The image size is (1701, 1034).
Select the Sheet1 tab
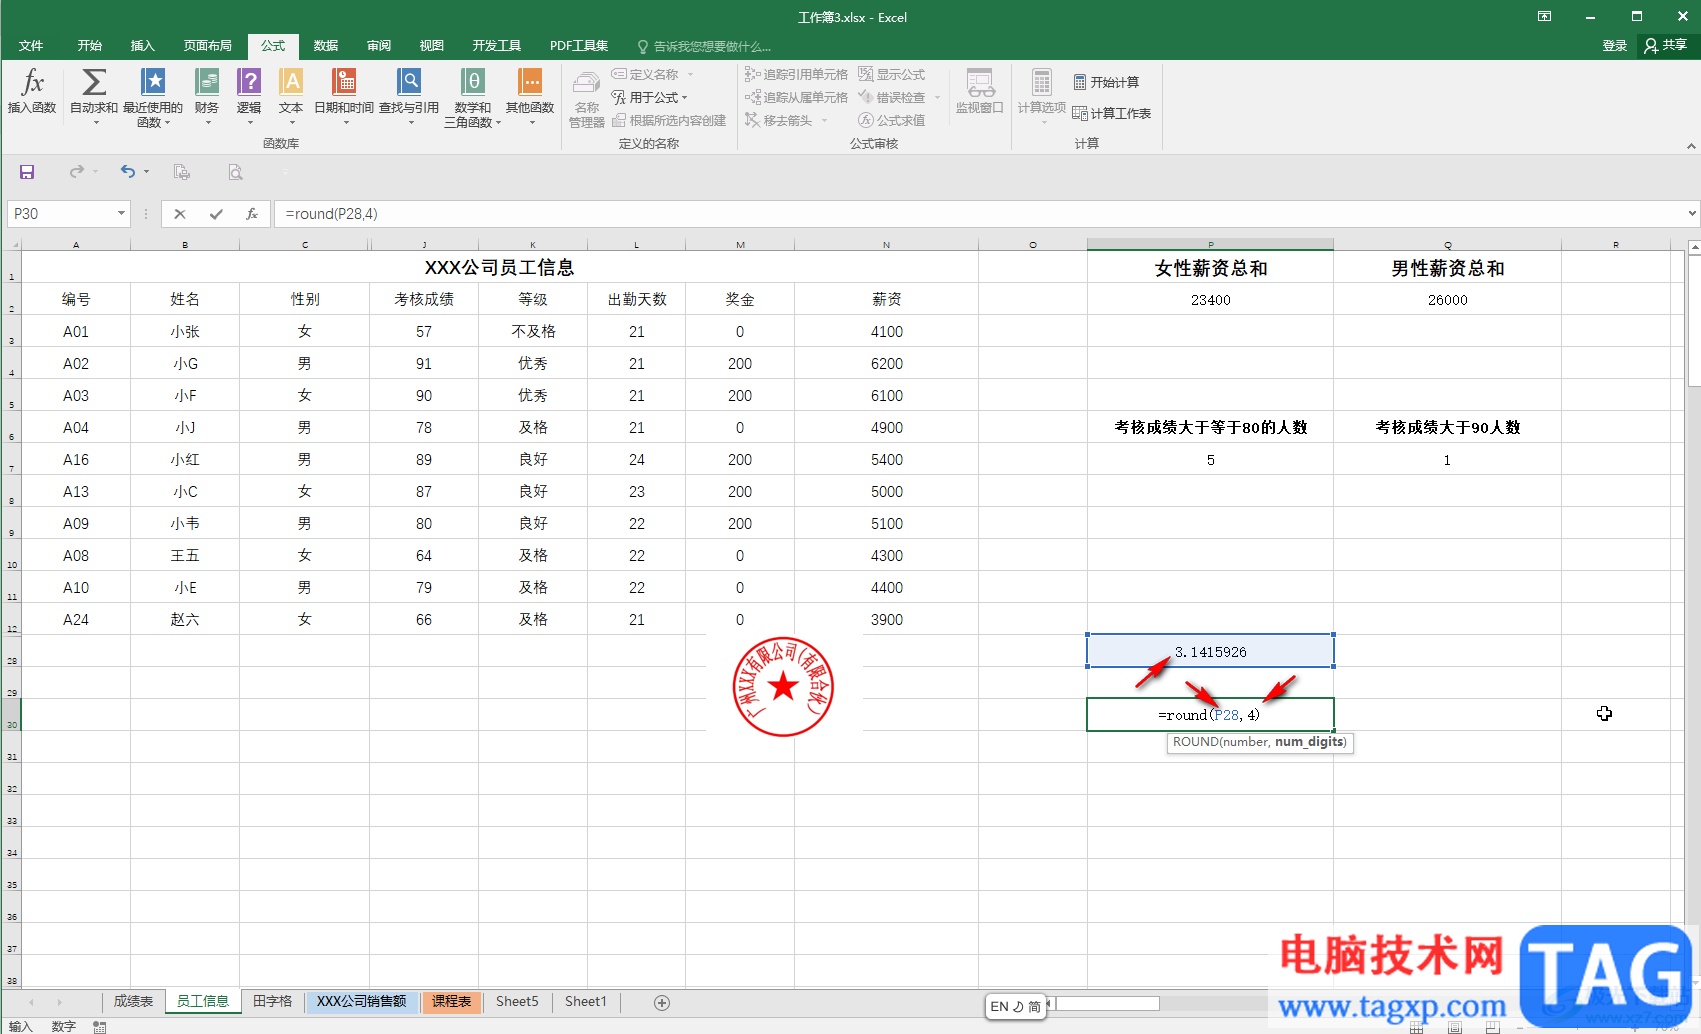click(586, 1001)
